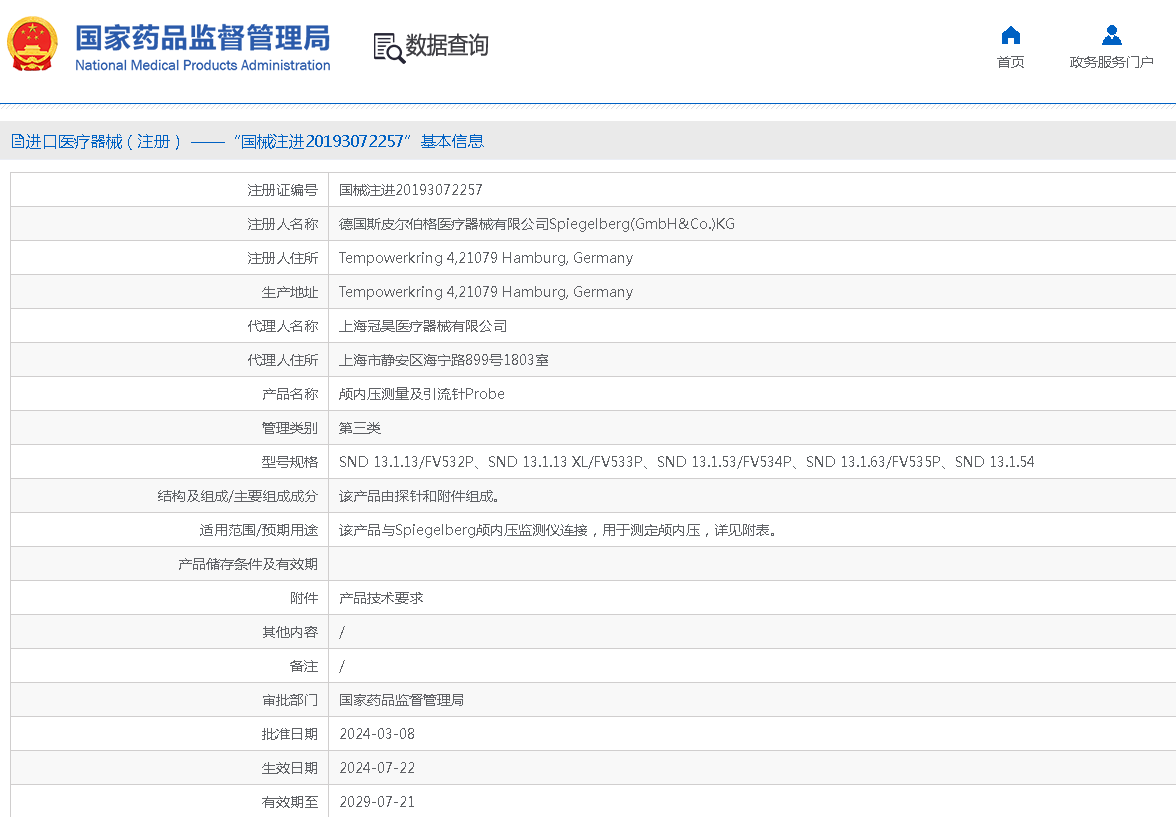Open the 数据查询 heading text
Screen dimensions: 1176x817
point(447,46)
